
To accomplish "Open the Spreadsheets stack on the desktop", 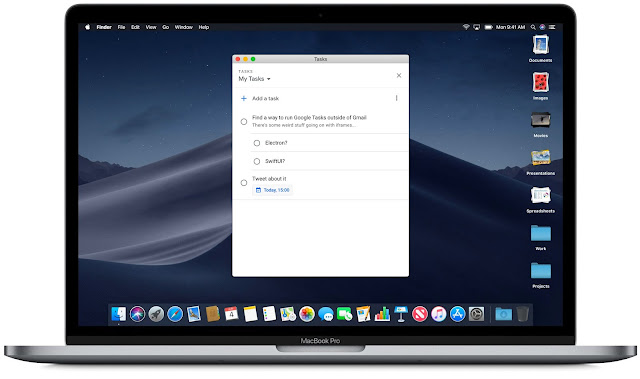I will (x=540, y=195).
